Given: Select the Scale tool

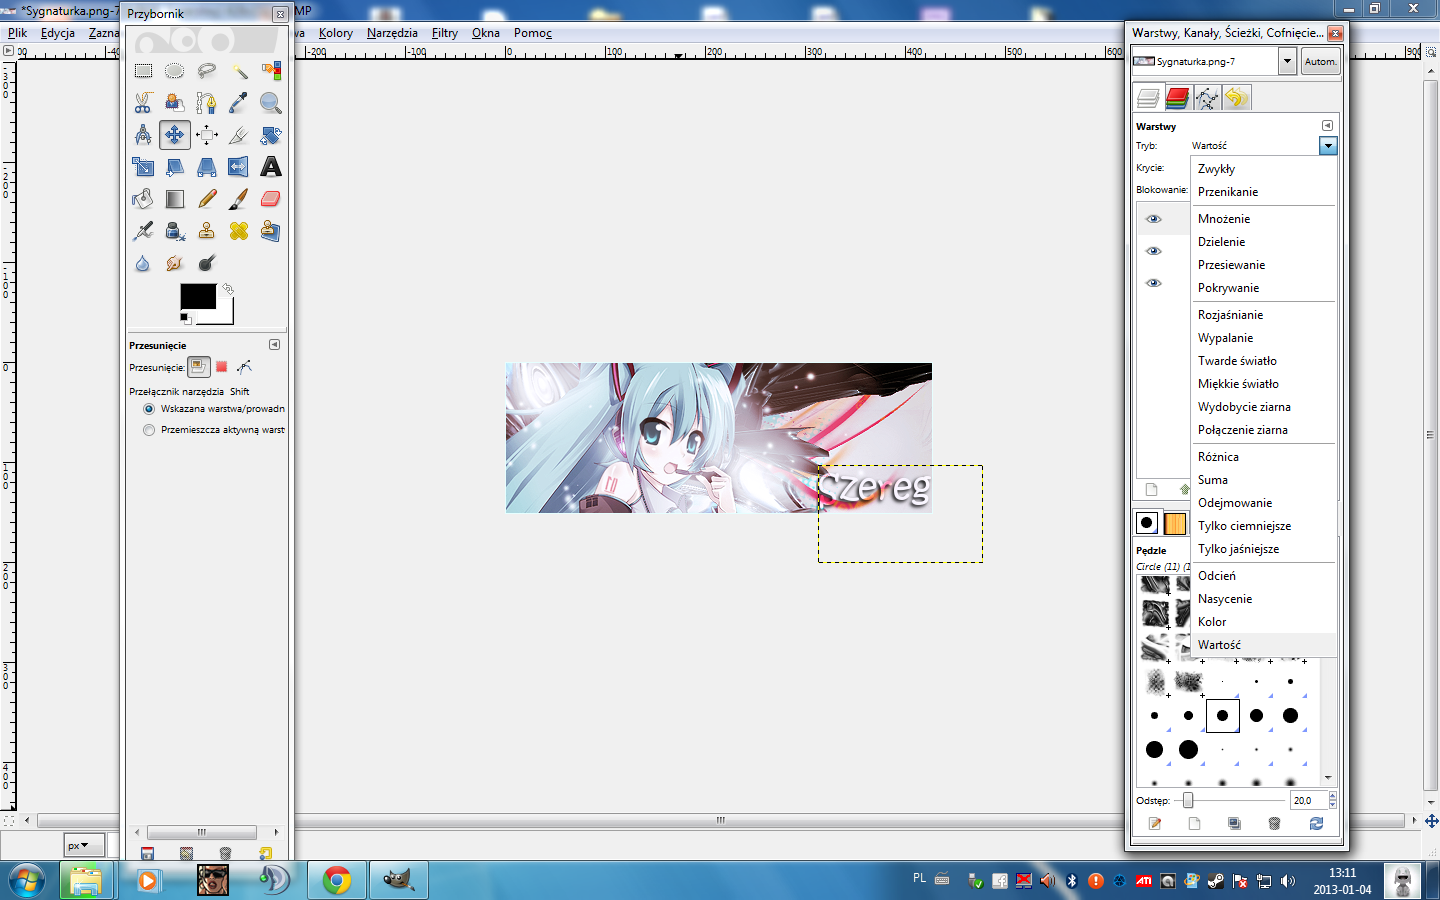Looking at the screenshot, I should (x=143, y=167).
